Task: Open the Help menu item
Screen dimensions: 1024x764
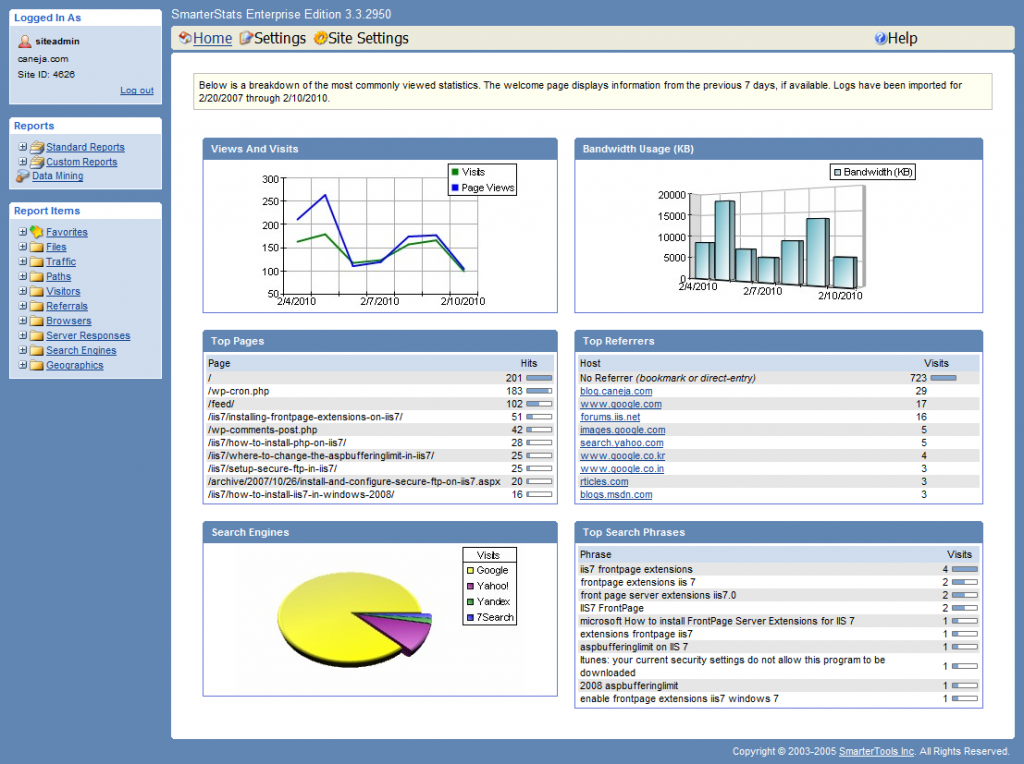Action: click(902, 39)
